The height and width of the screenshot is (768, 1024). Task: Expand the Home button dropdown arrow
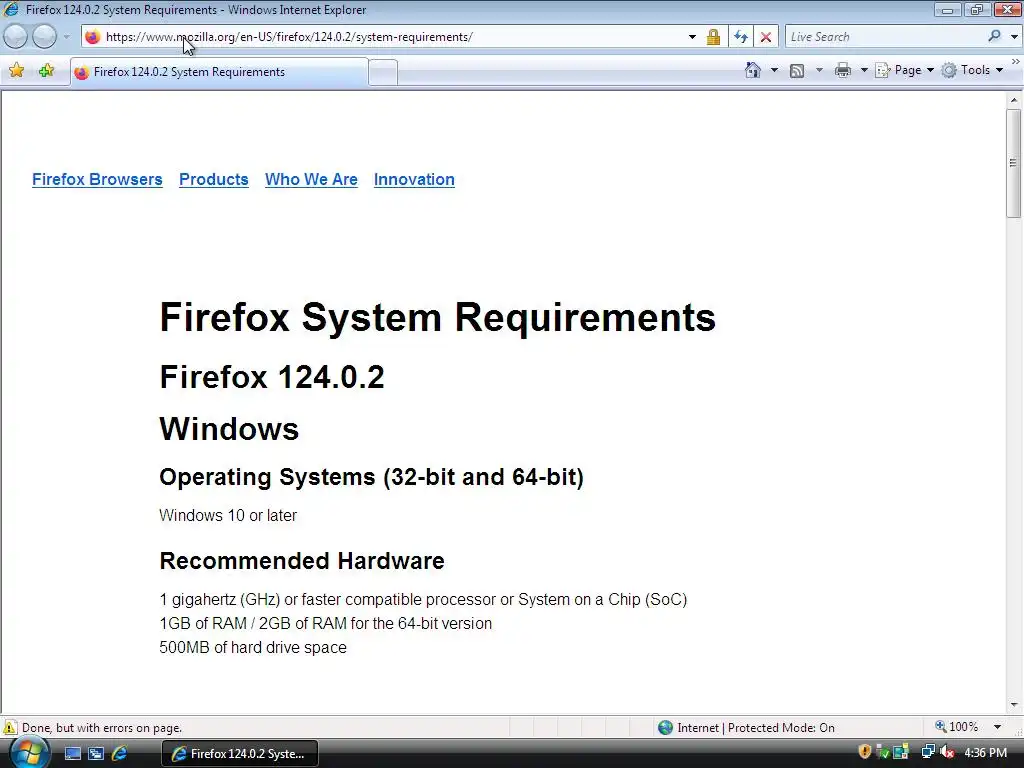[775, 70]
